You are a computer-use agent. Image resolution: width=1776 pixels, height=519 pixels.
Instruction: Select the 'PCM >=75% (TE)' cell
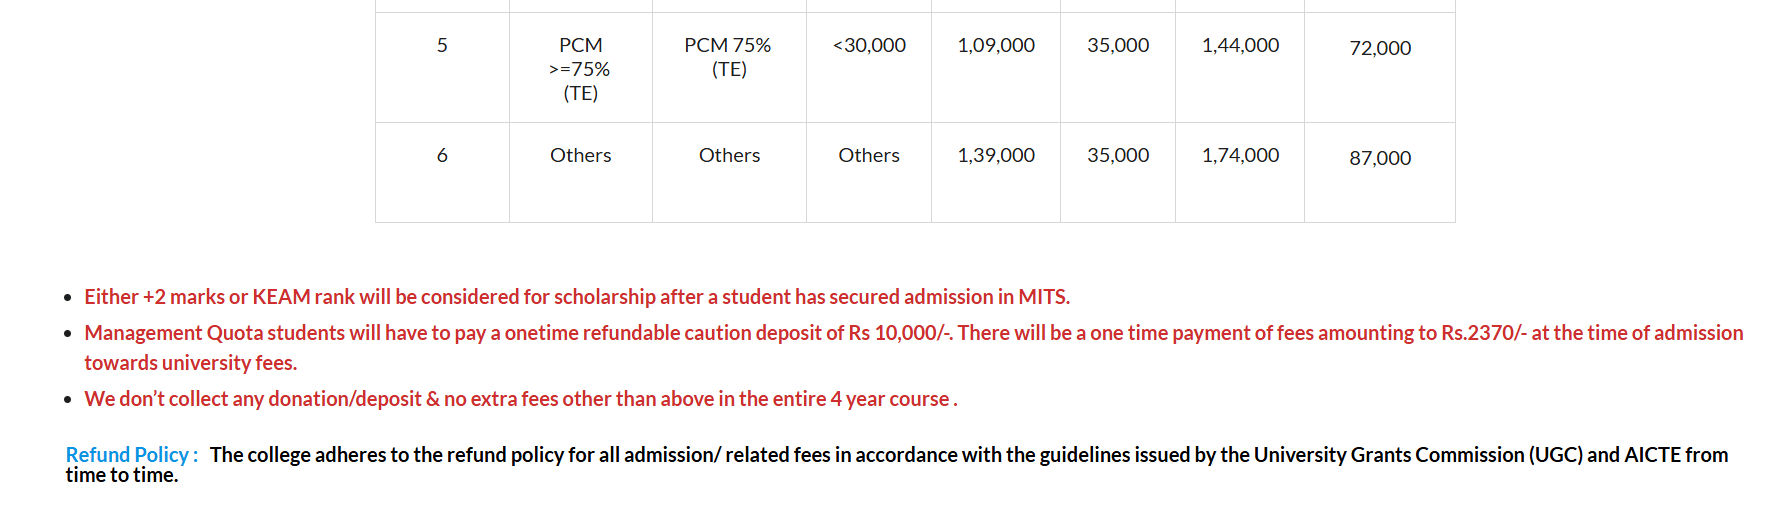(580, 69)
